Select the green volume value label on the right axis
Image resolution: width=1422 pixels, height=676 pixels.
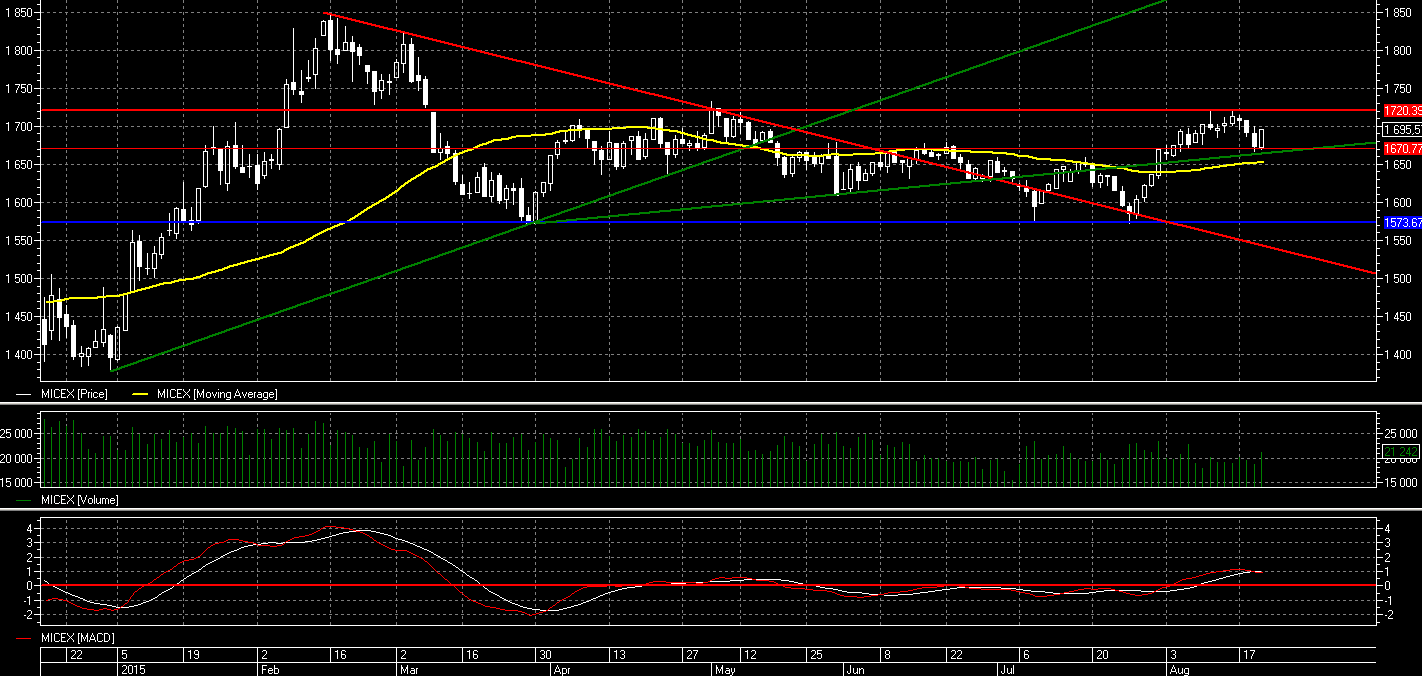pos(1401,454)
